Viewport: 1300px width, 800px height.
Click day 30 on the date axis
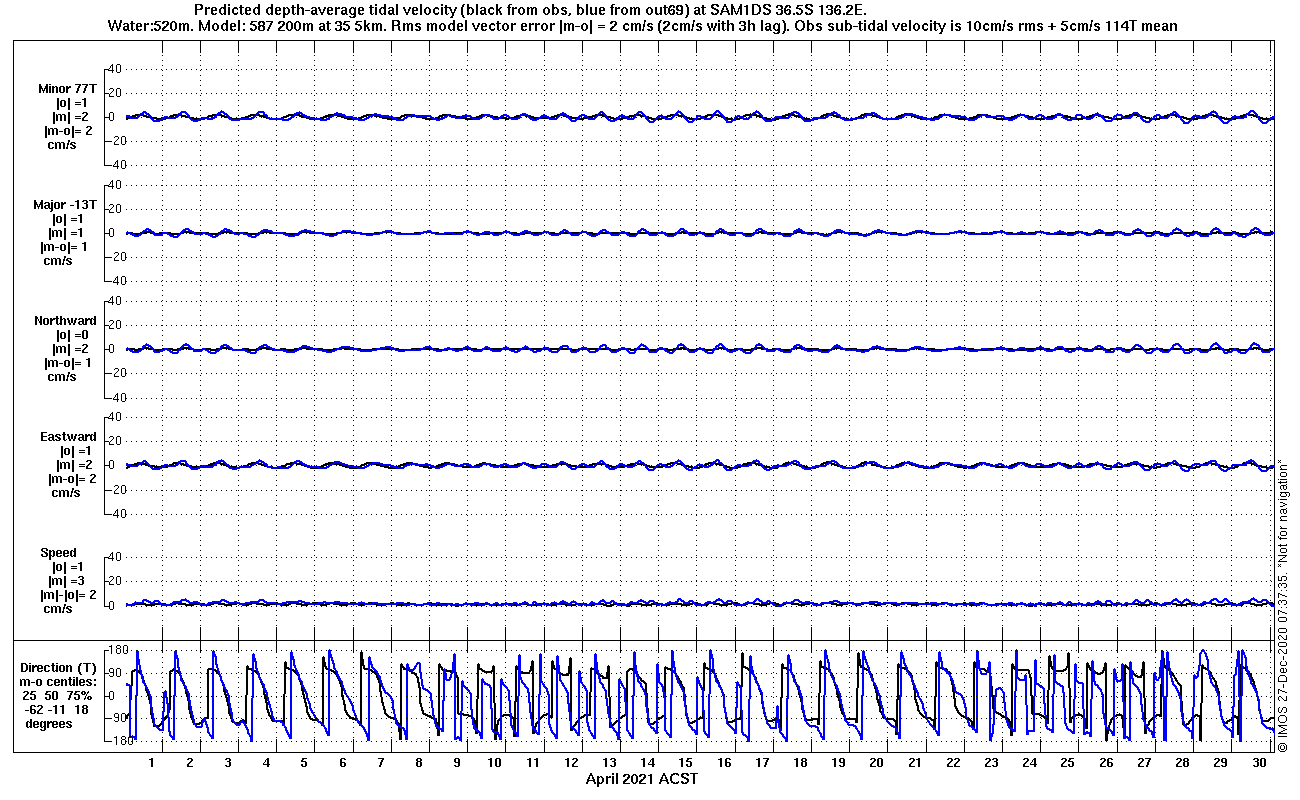1258,763
